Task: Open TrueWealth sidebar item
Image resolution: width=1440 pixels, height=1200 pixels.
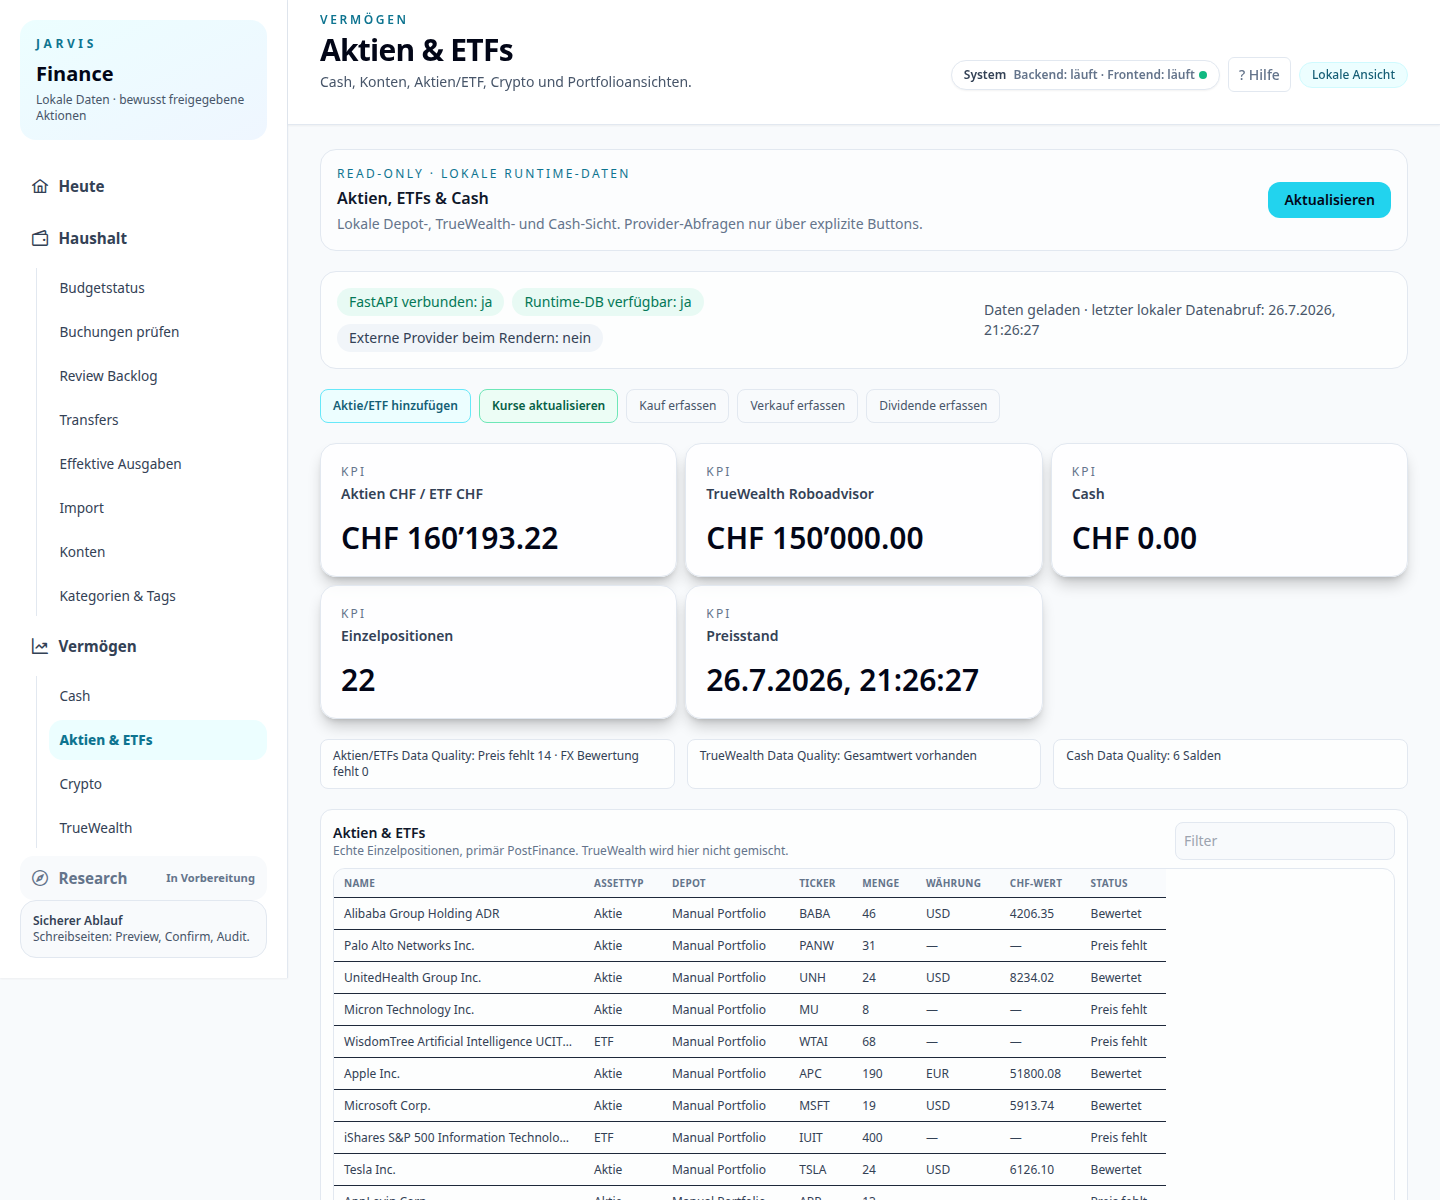Action: point(157,828)
